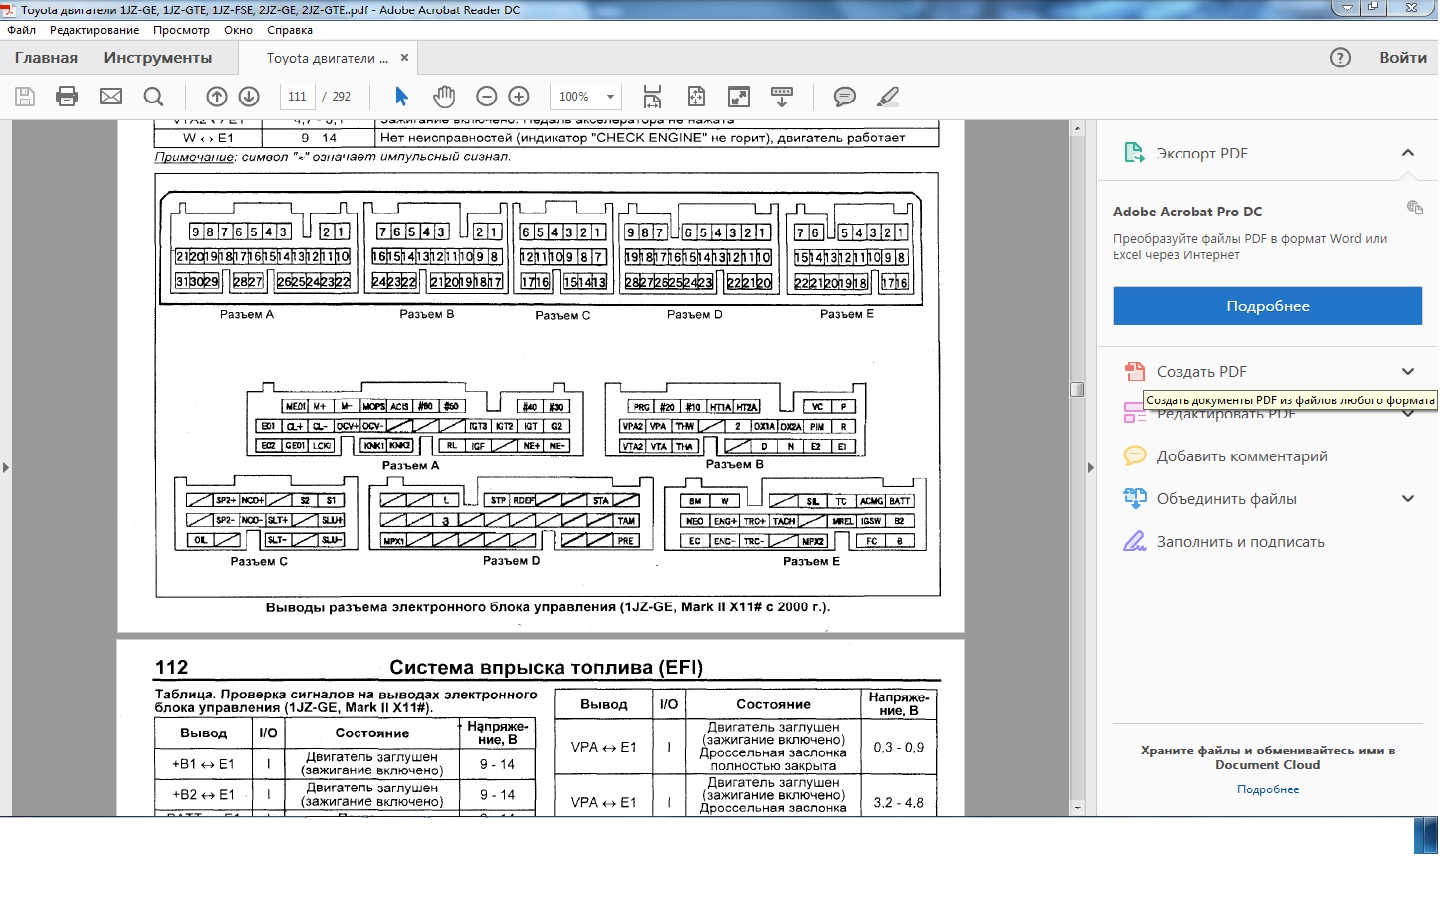Click the fit width scrolling icon

coord(652,97)
